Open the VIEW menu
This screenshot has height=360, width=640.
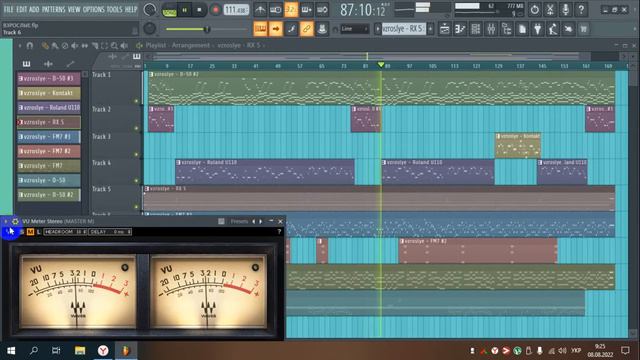click(74, 9)
